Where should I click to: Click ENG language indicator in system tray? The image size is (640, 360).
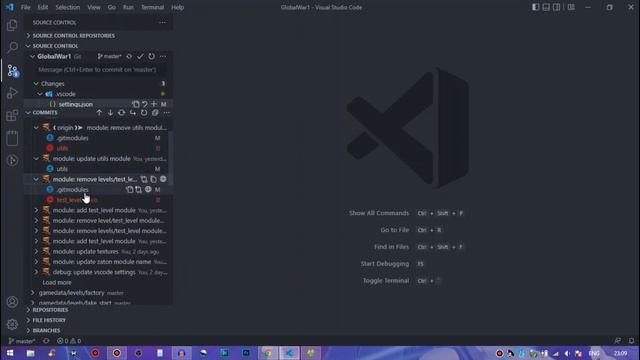tap(594, 353)
